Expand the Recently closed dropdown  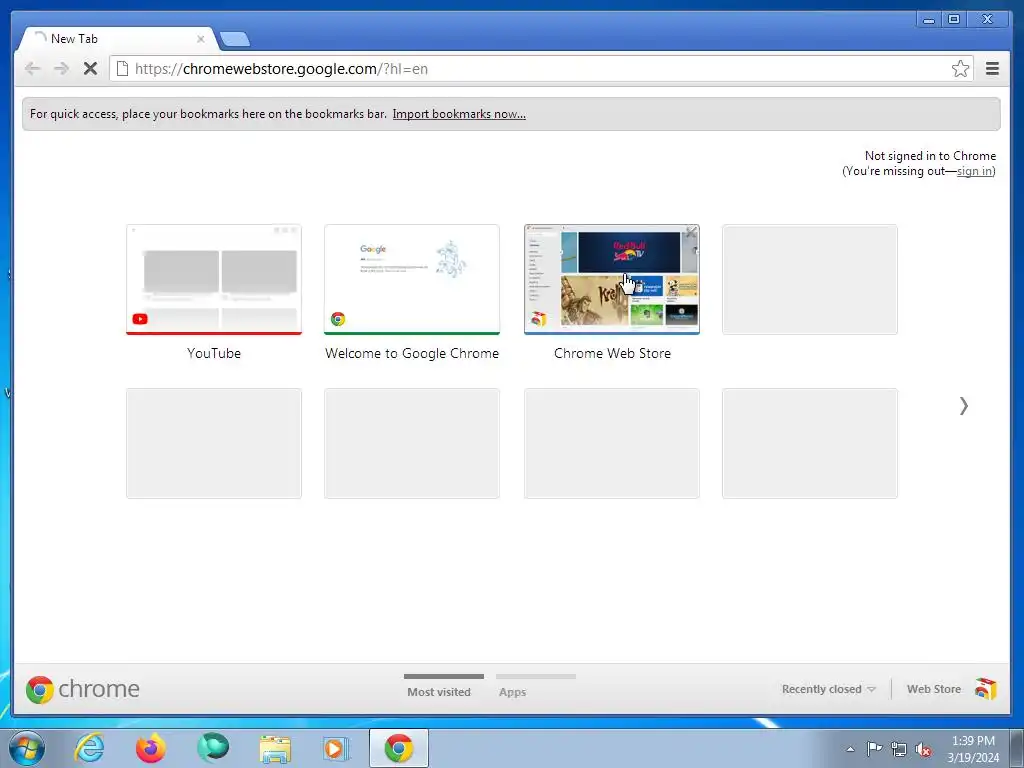click(x=828, y=689)
